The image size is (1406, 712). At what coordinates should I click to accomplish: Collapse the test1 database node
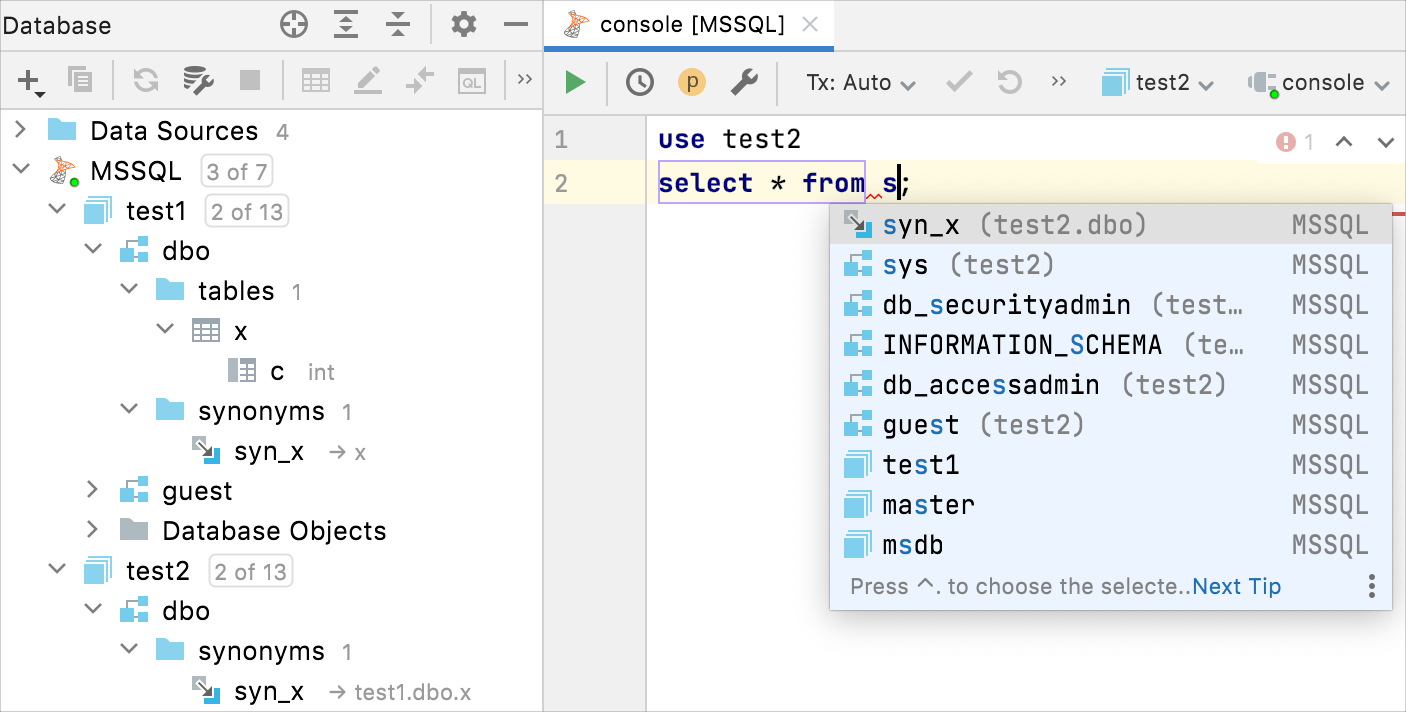(x=57, y=211)
